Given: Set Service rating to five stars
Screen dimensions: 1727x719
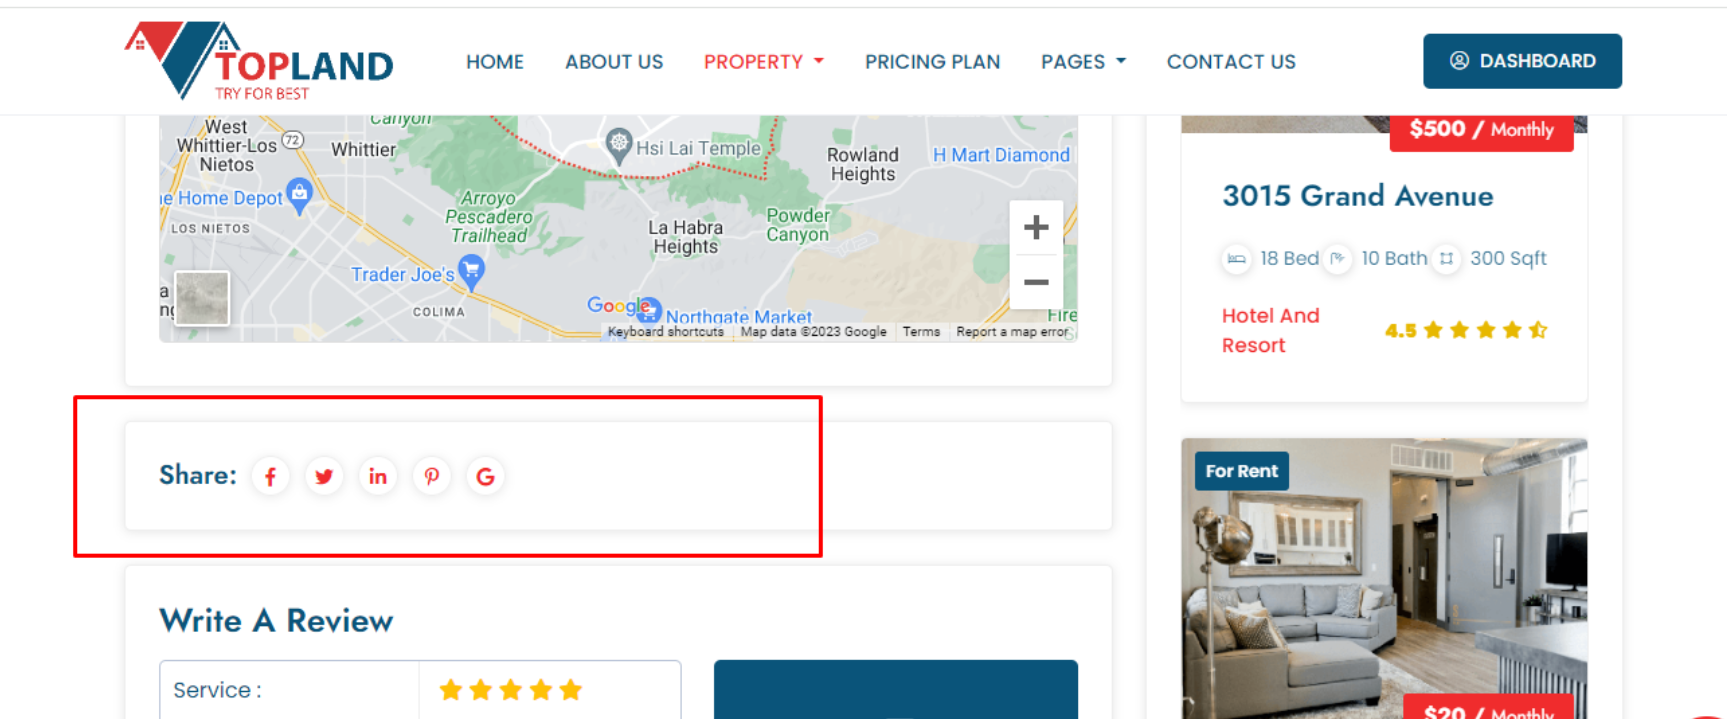Looking at the screenshot, I should point(571,690).
